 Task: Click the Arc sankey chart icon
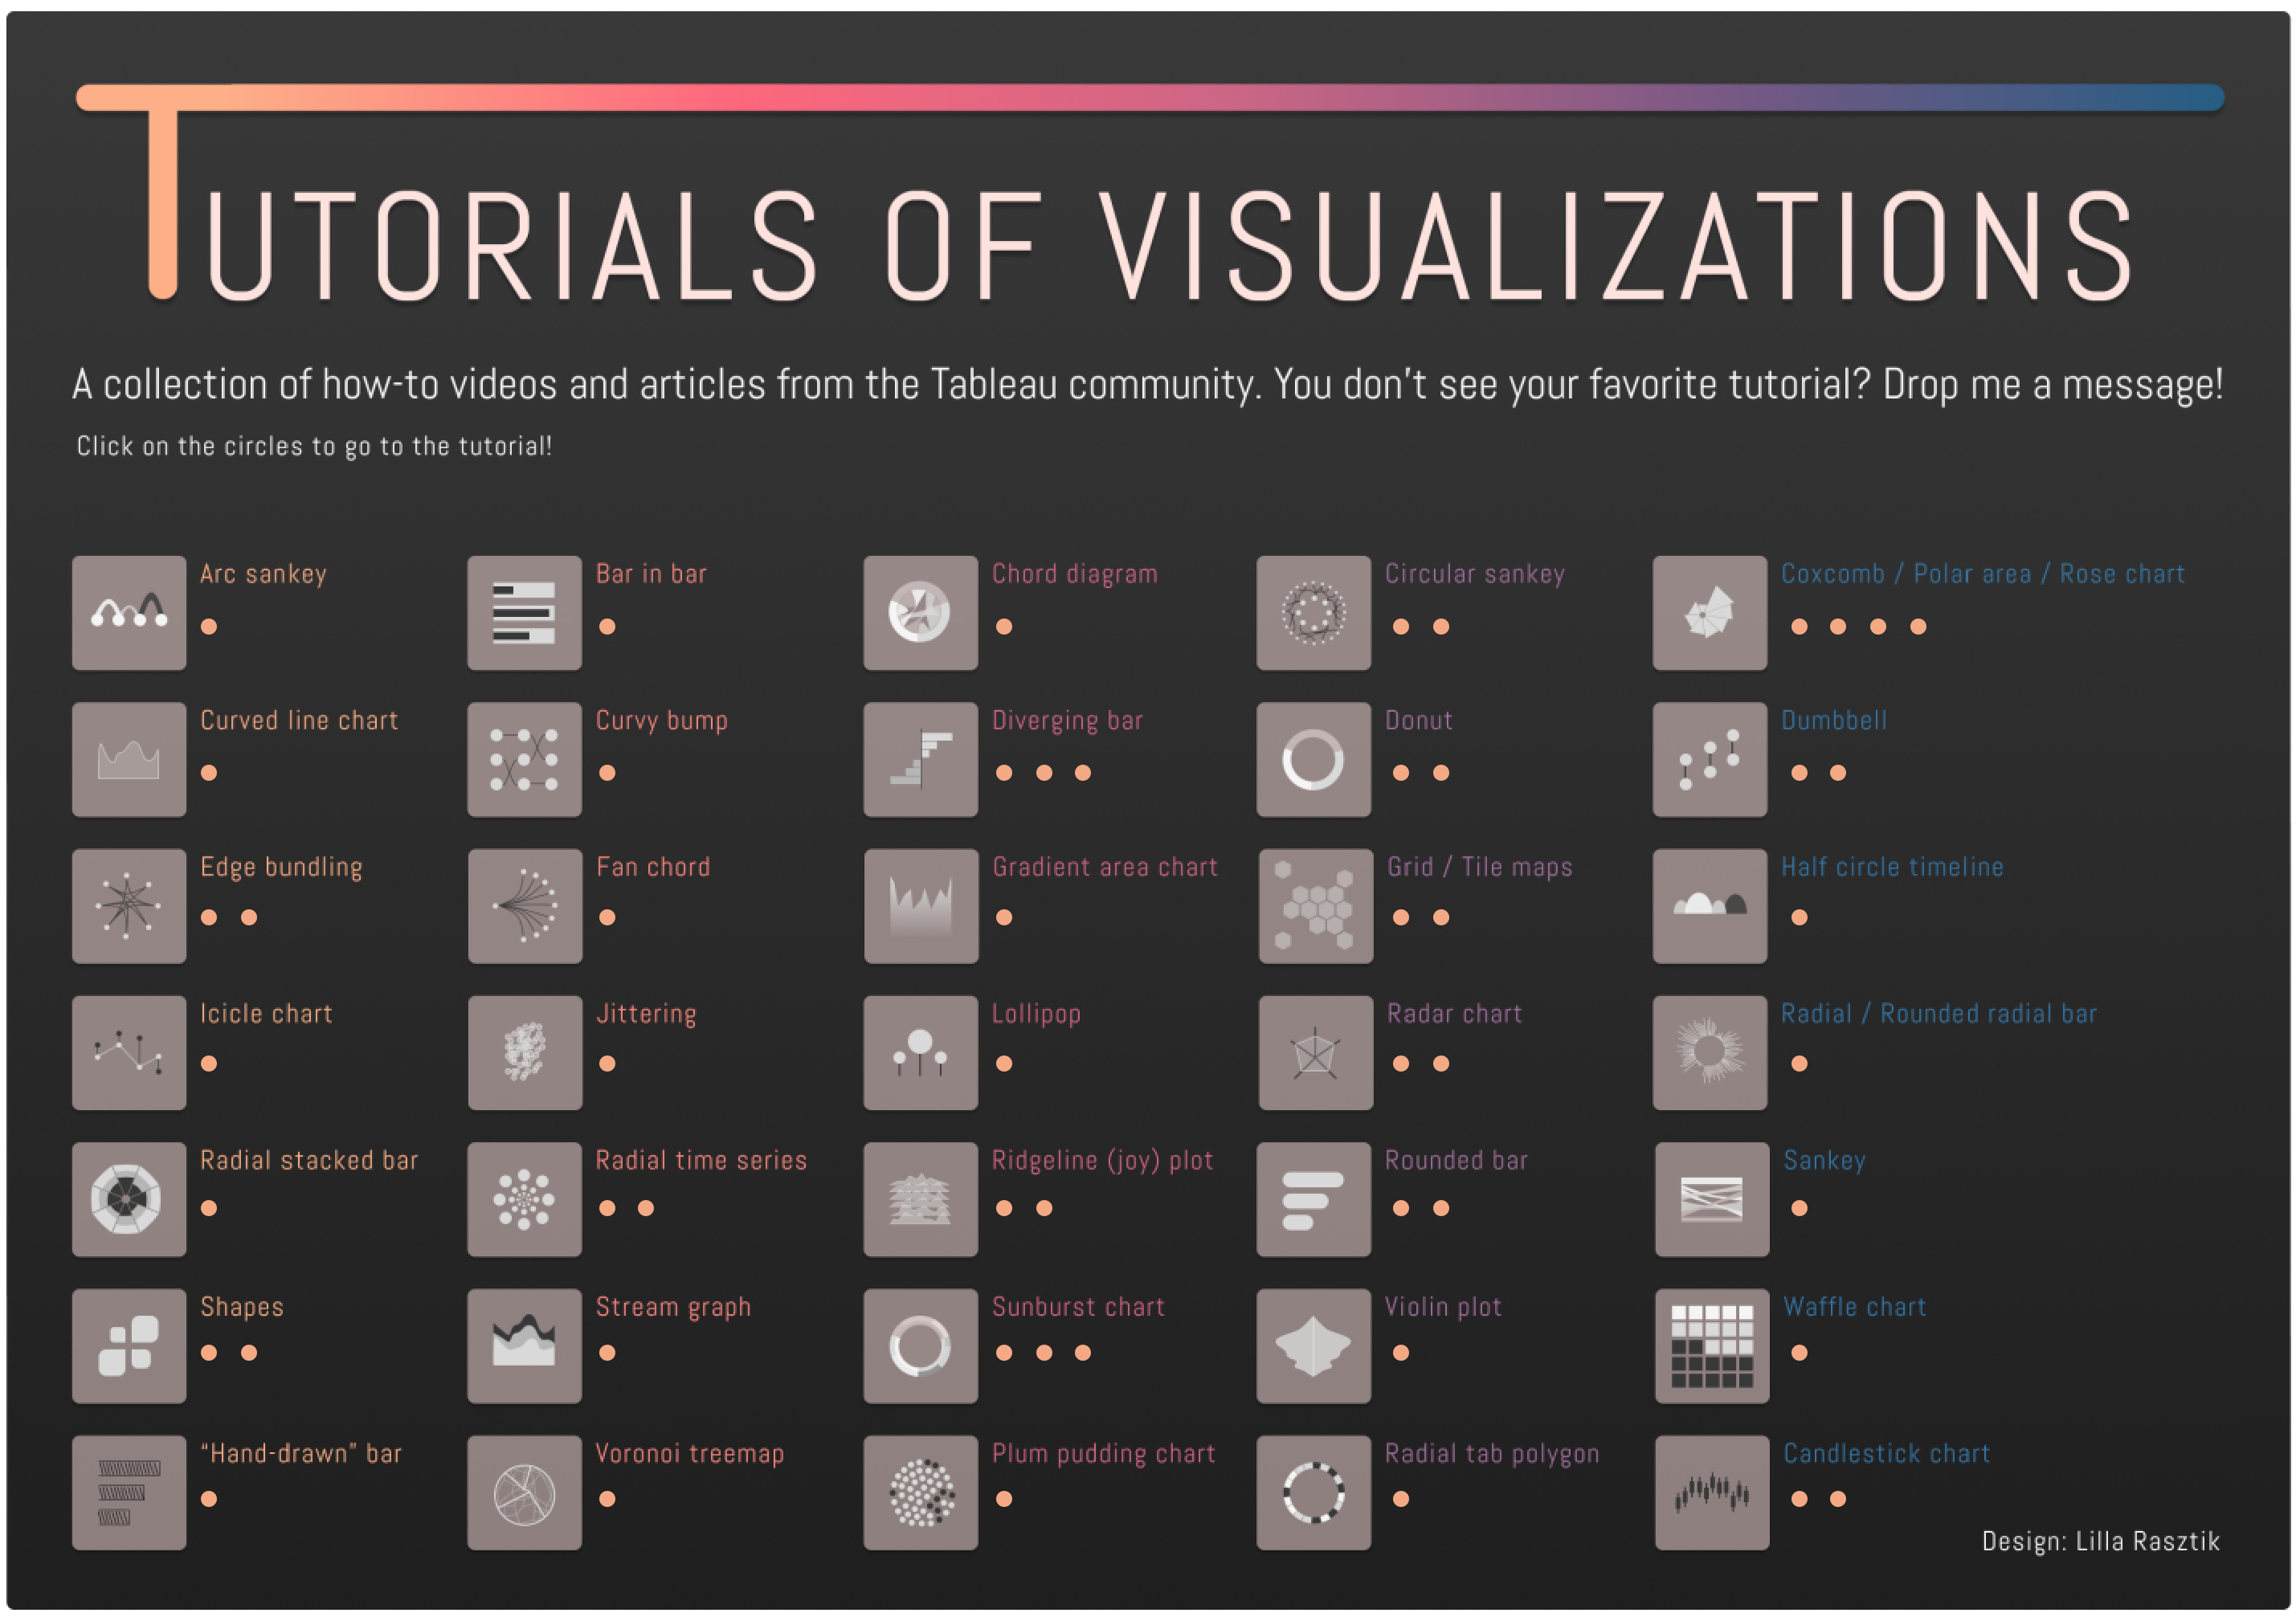129,612
